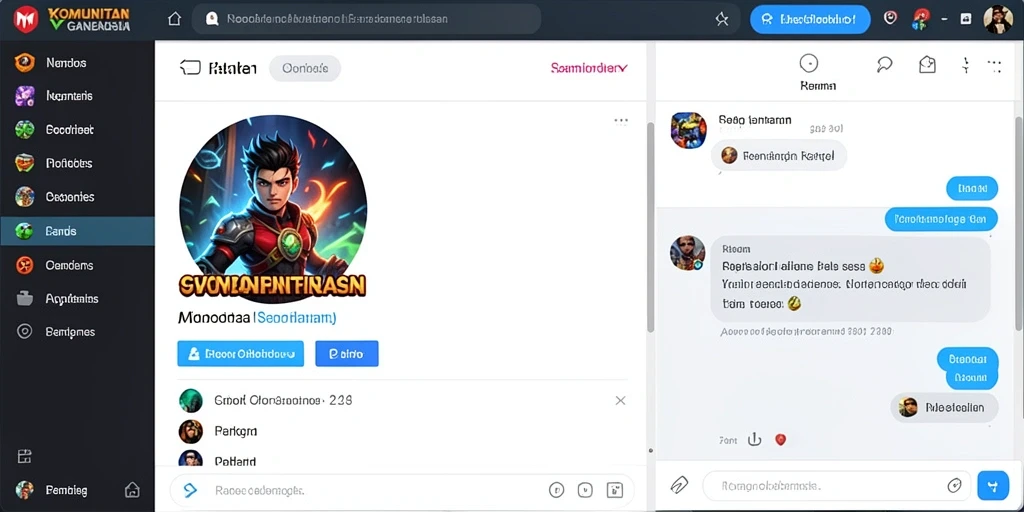Click the grey pill tab beside Ralater

[x=305, y=68]
